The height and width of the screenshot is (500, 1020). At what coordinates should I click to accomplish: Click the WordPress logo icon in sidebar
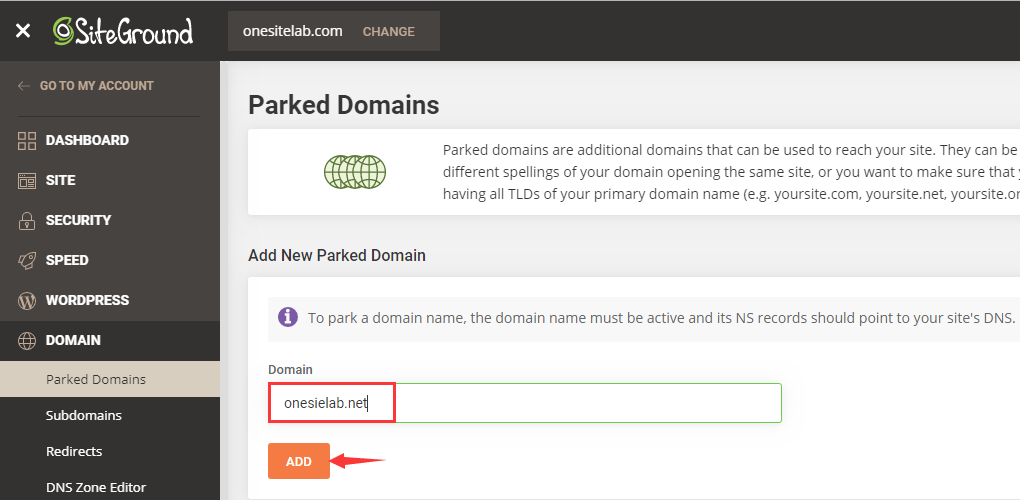point(27,300)
